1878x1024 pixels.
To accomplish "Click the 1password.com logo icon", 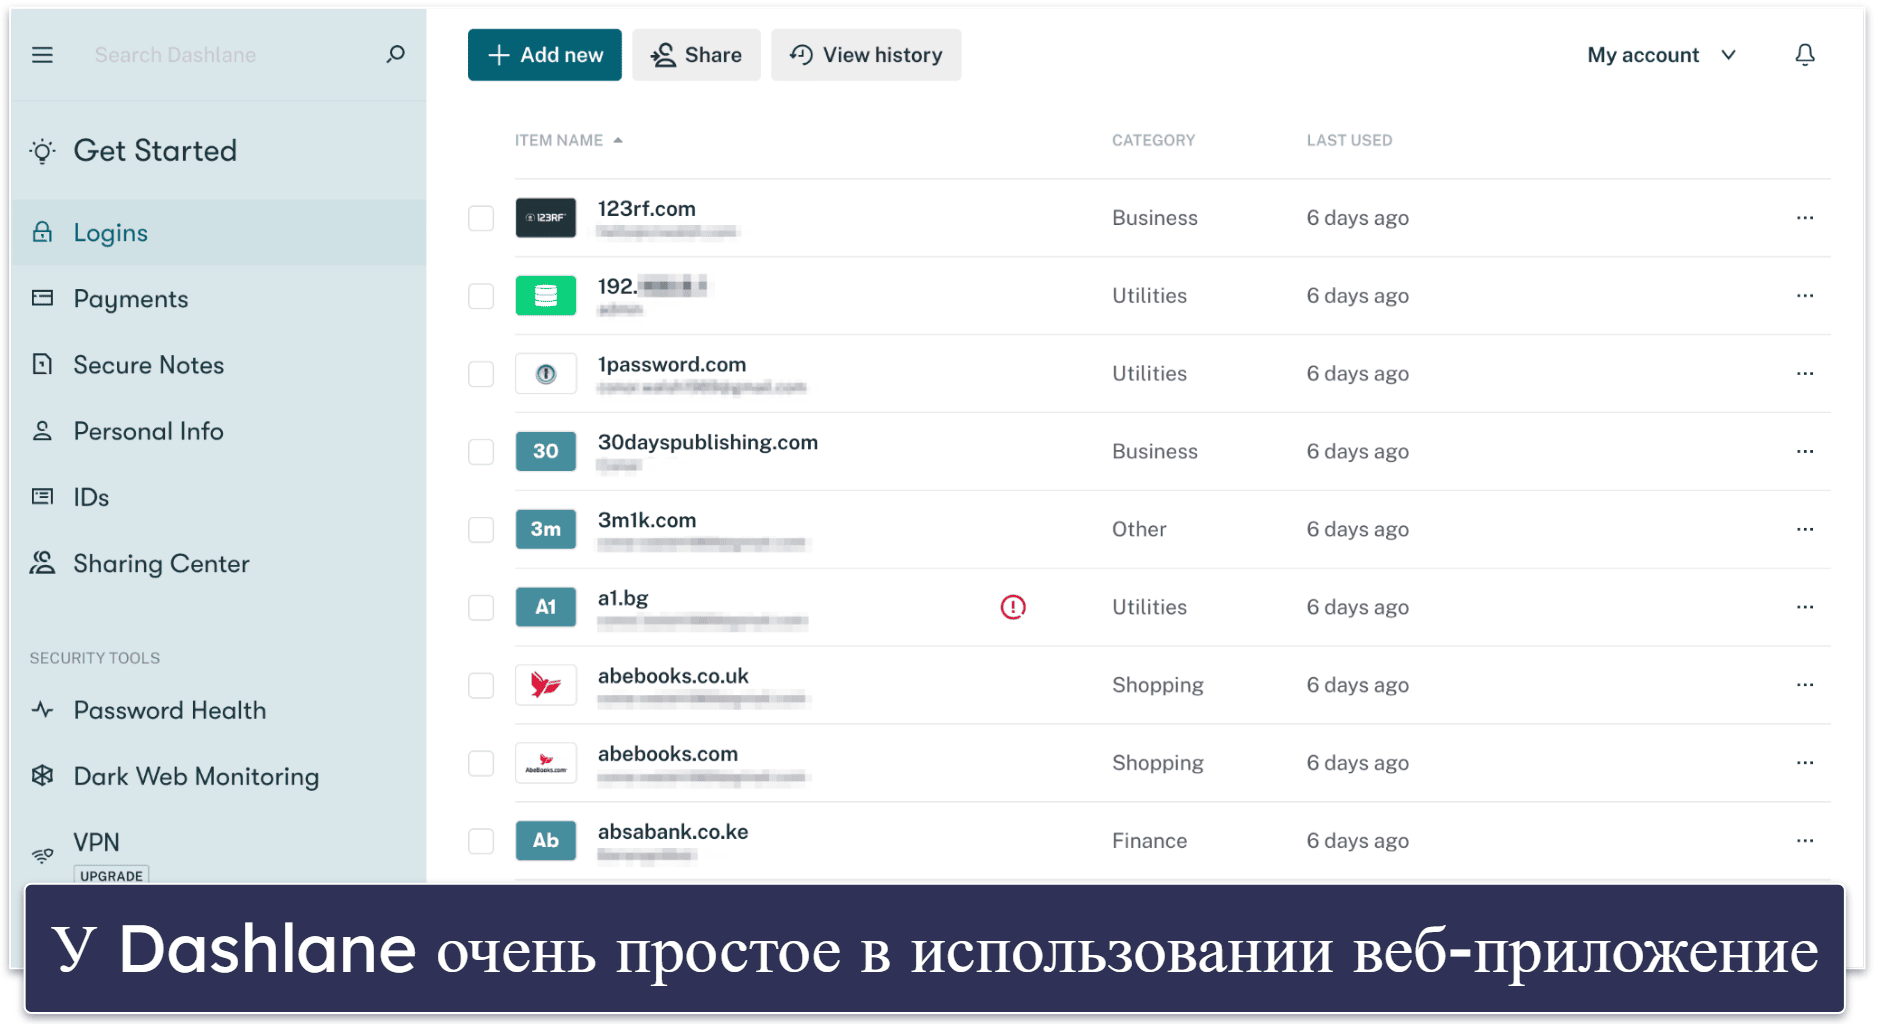I will [546, 374].
